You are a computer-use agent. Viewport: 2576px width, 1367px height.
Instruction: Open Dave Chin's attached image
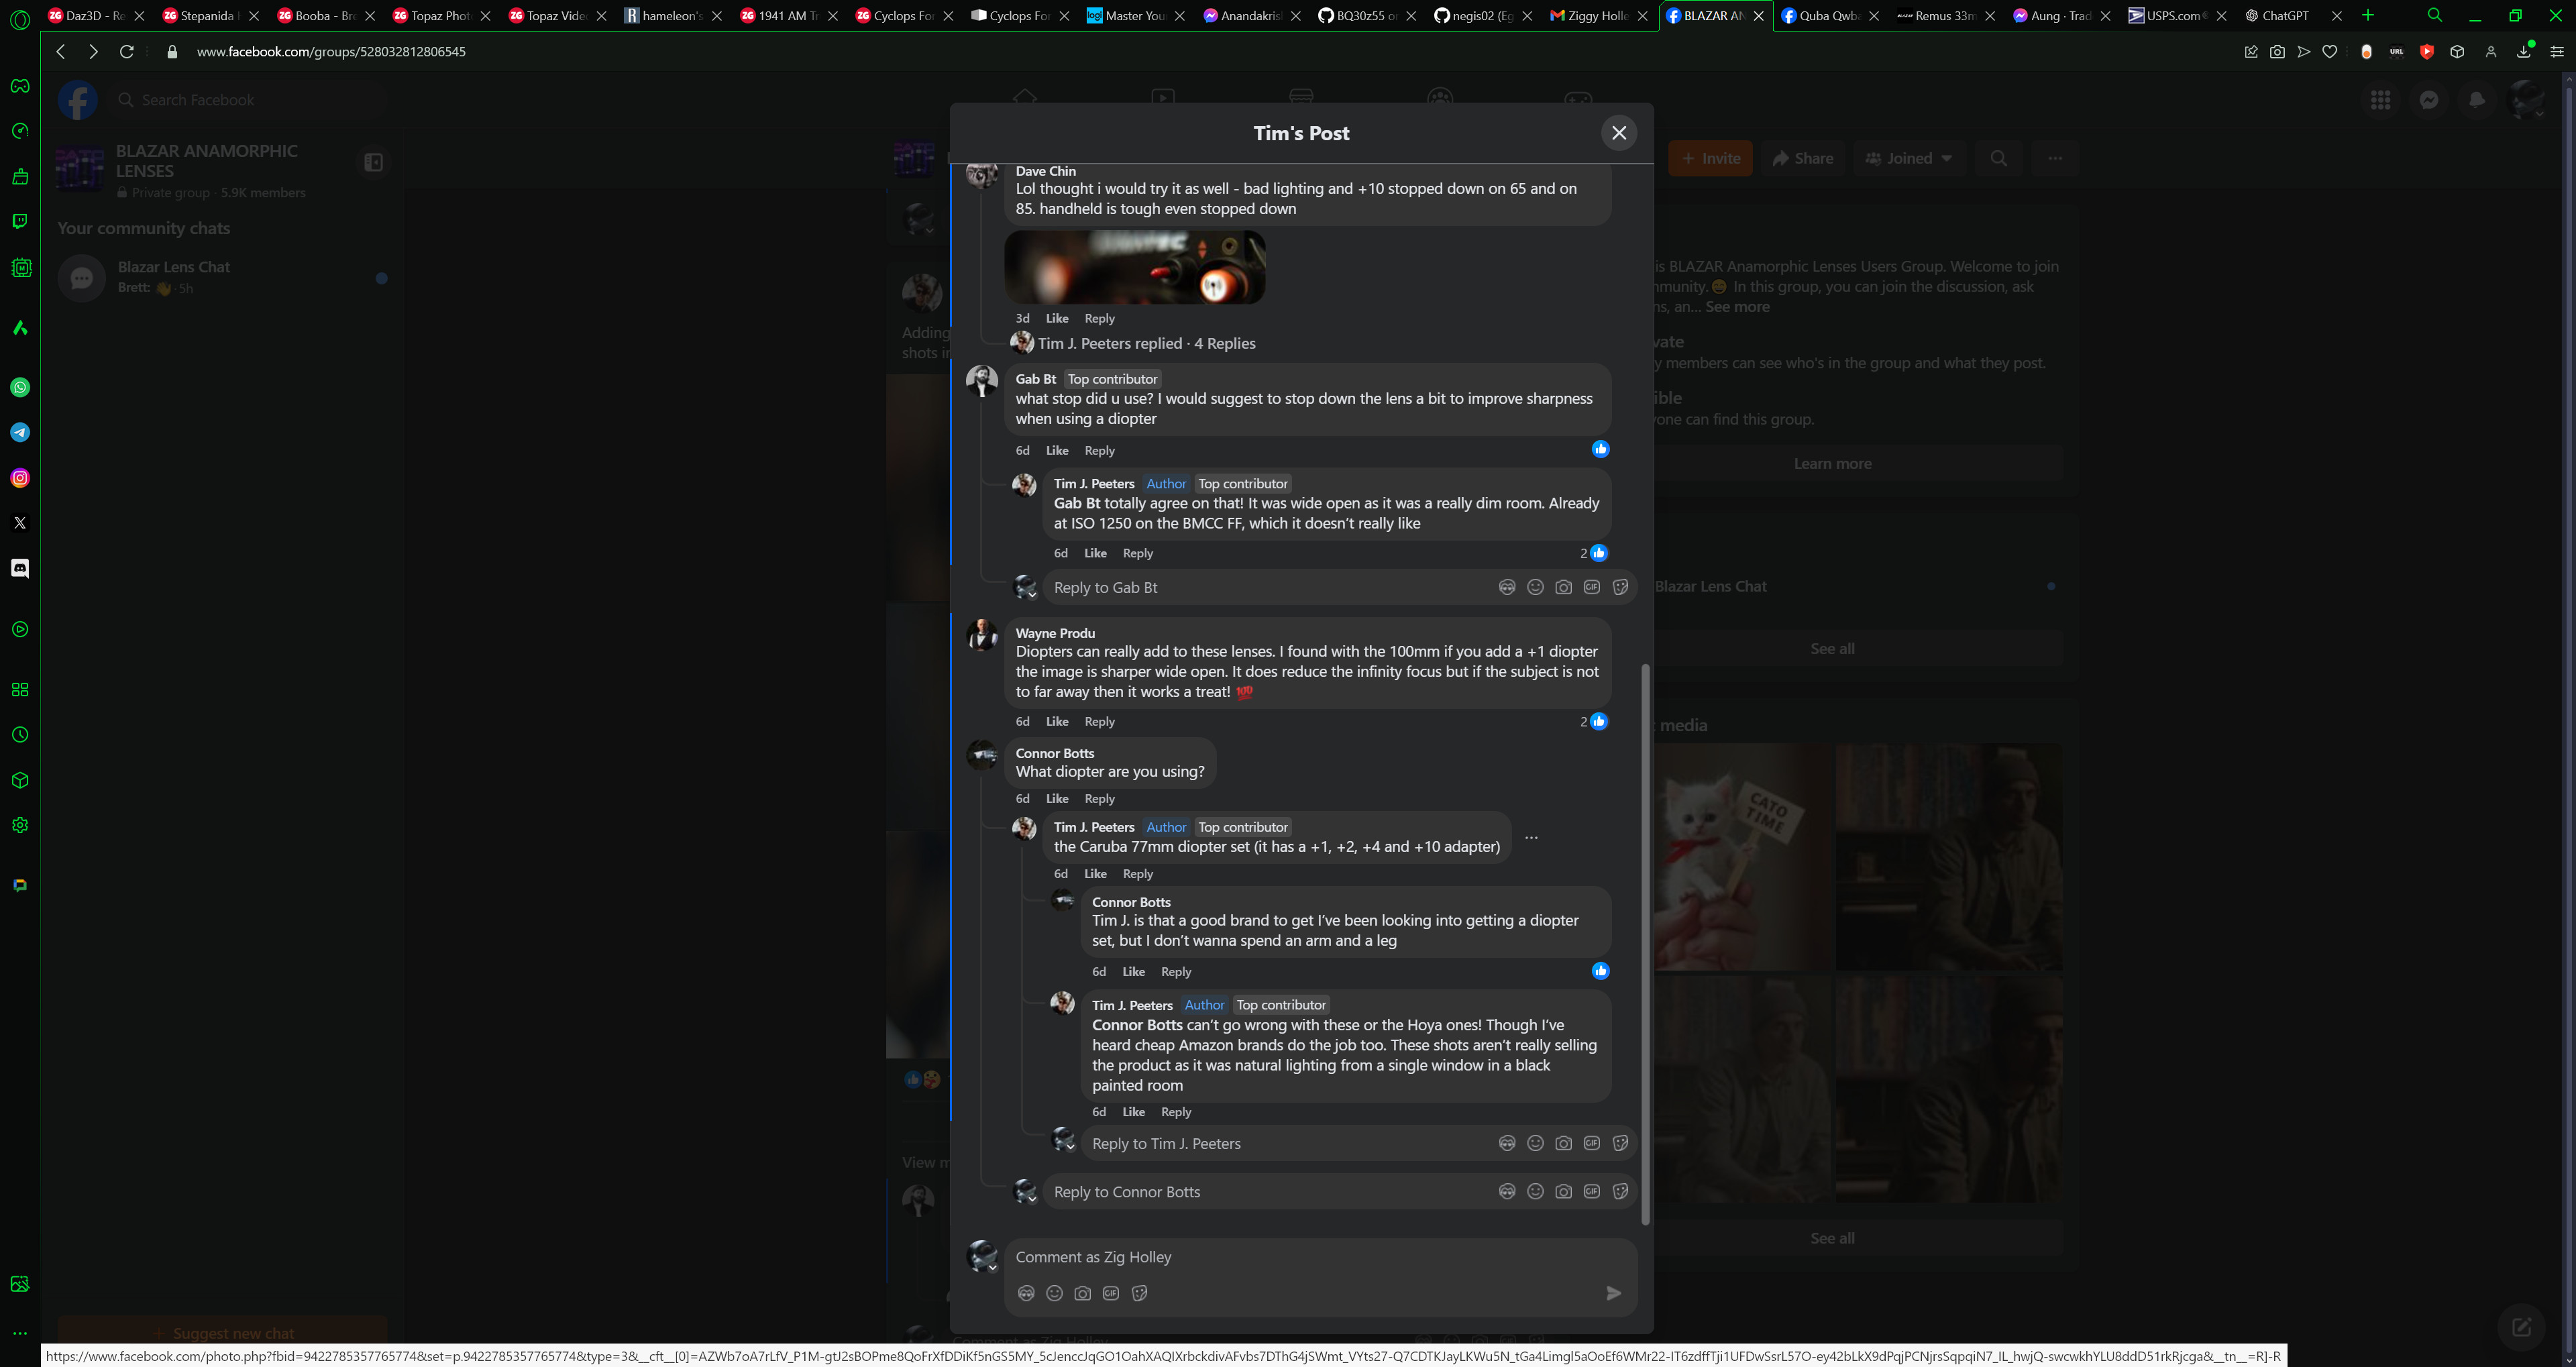(1135, 267)
